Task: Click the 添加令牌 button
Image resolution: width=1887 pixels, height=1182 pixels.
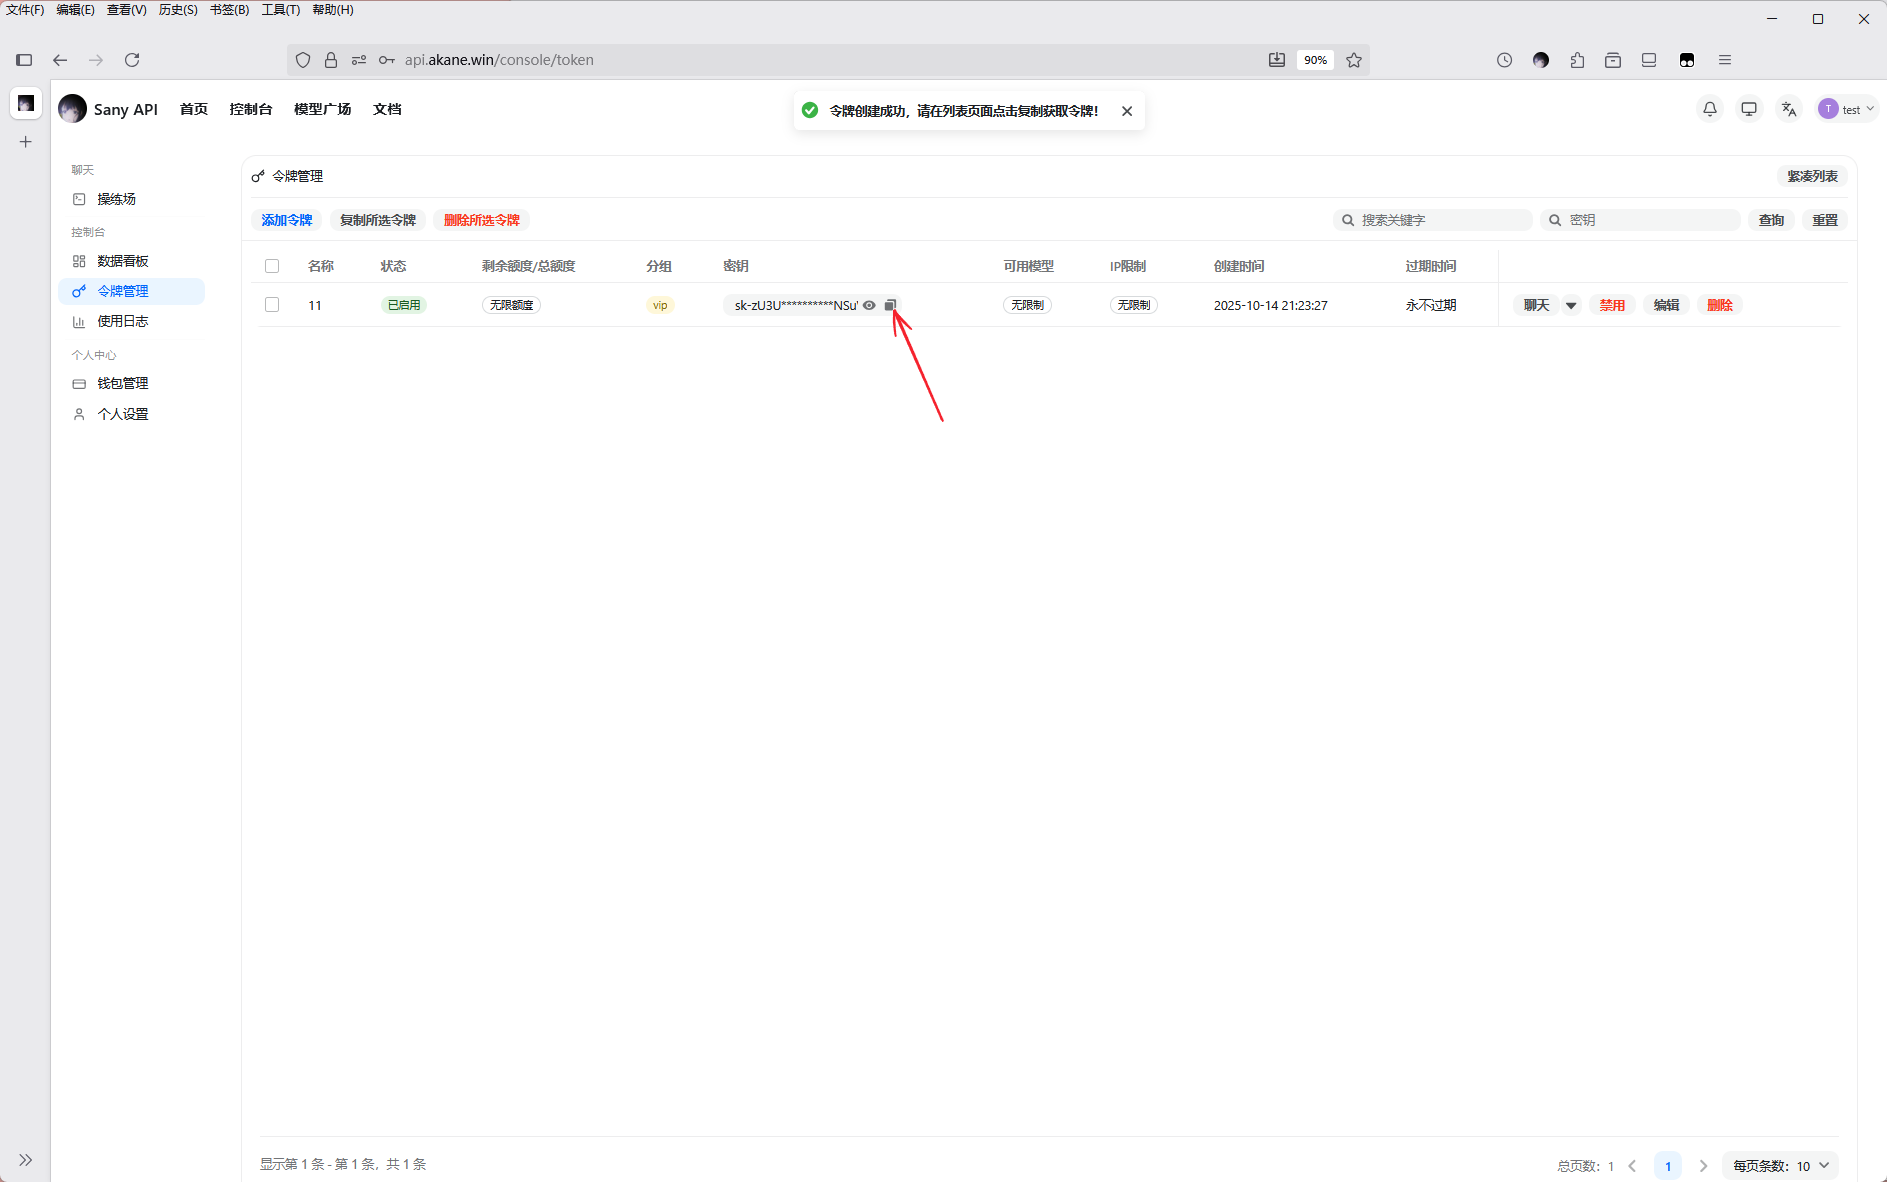Action: pyautogui.click(x=287, y=220)
